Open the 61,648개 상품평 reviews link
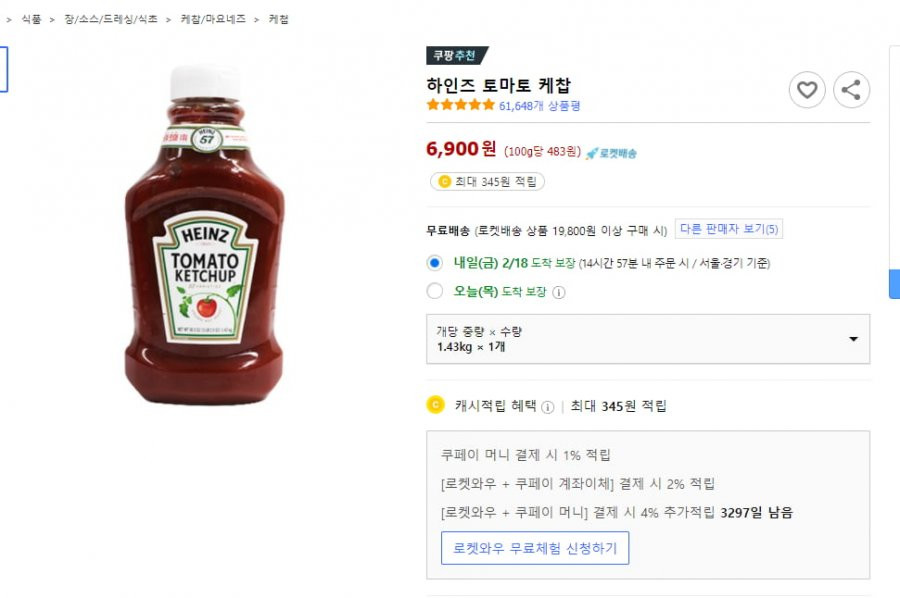900x598 pixels. pyautogui.click(x=540, y=106)
